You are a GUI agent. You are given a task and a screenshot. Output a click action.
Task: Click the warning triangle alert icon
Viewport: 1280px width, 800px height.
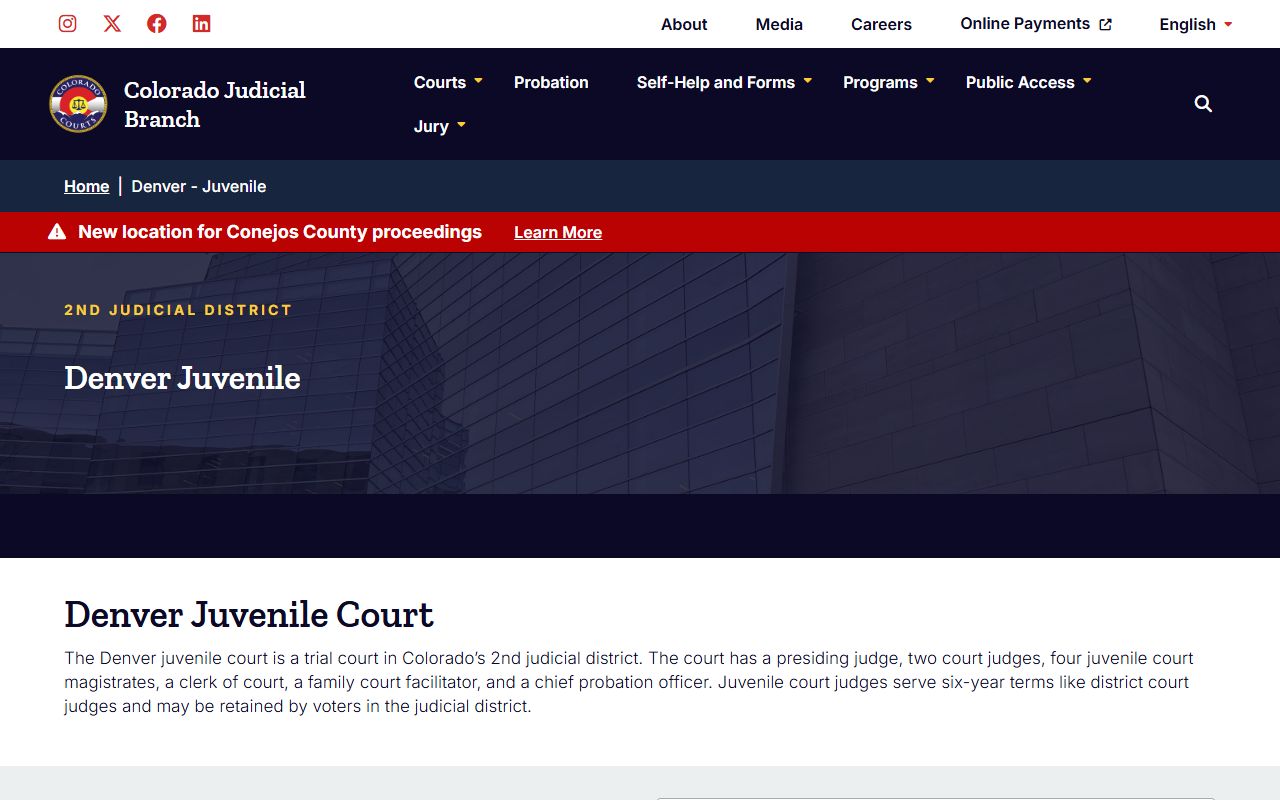click(x=57, y=232)
